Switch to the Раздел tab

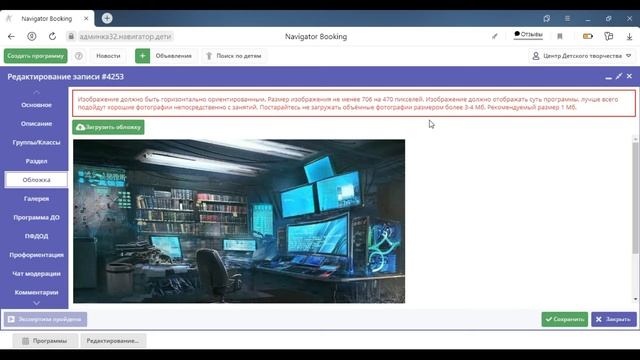tap(36, 161)
